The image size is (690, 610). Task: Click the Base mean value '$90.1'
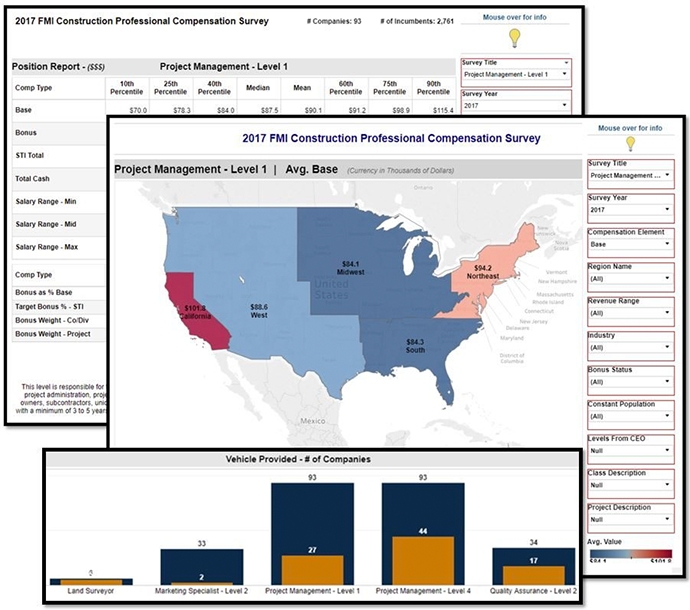pyautogui.click(x=313, y=110)
